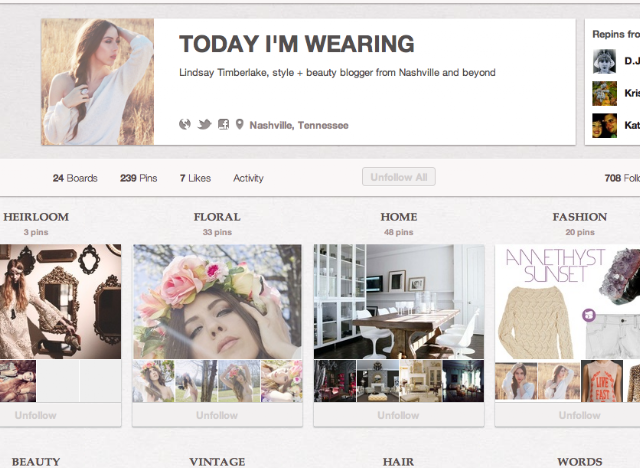Click the Kris repinner avatar
The width and height of the screenshot is (640, 468).
point(604,93)
